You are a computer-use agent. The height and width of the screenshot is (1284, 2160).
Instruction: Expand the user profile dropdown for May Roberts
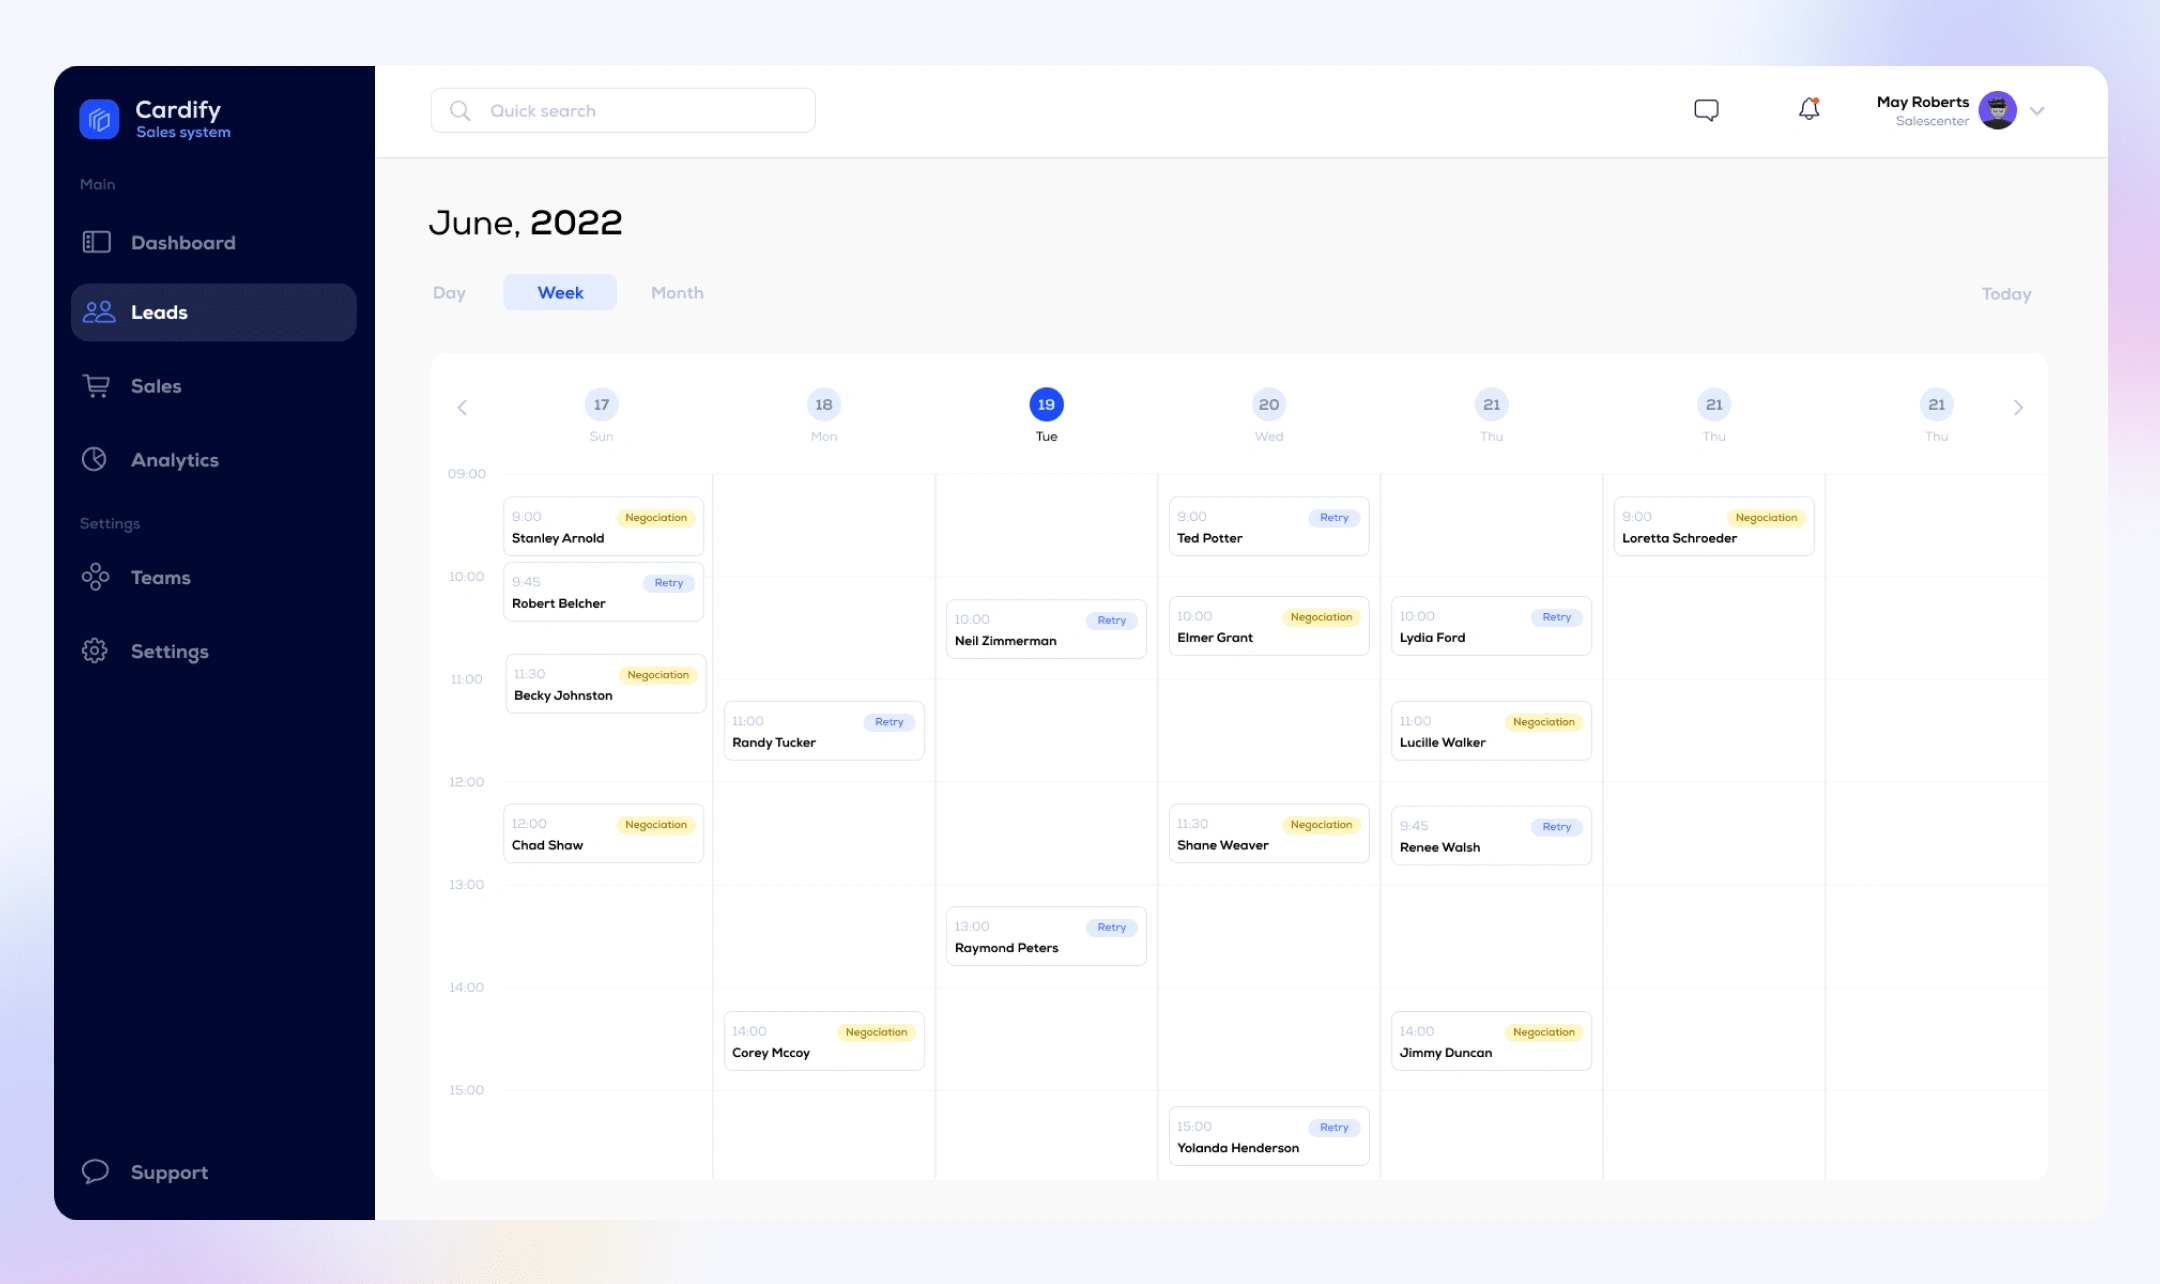(x=2039, y=110)
